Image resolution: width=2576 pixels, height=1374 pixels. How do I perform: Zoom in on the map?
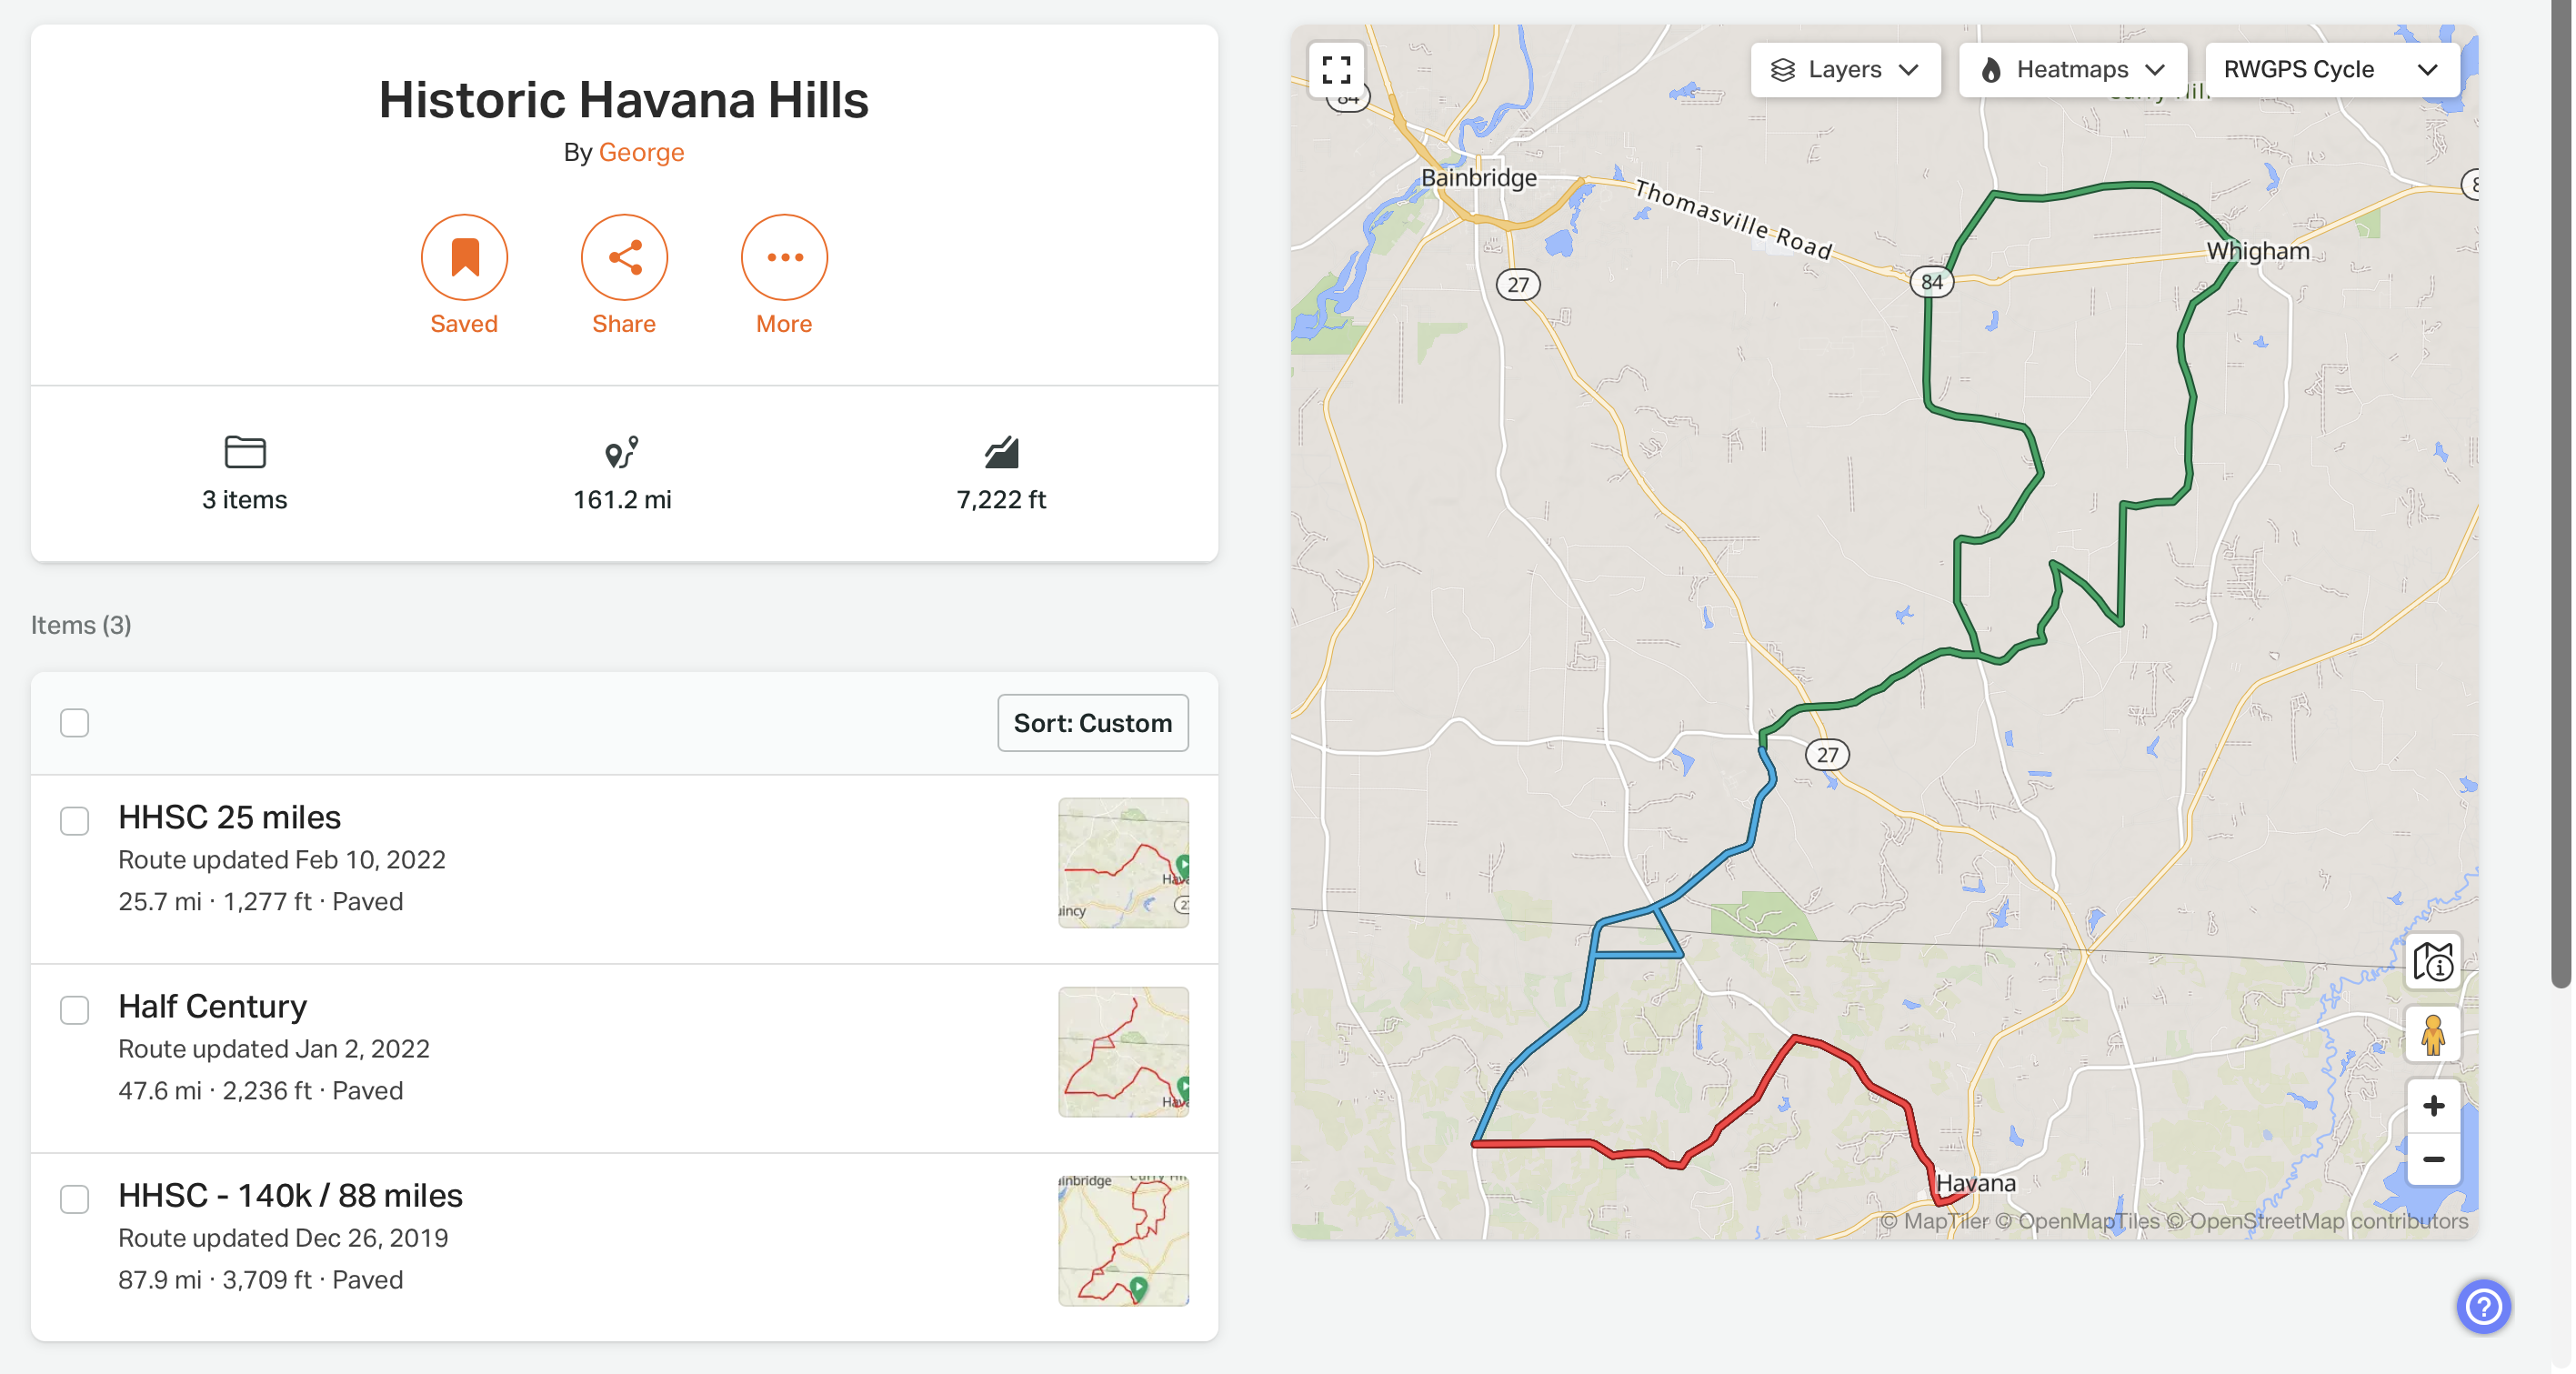tap(2433, 1106)
